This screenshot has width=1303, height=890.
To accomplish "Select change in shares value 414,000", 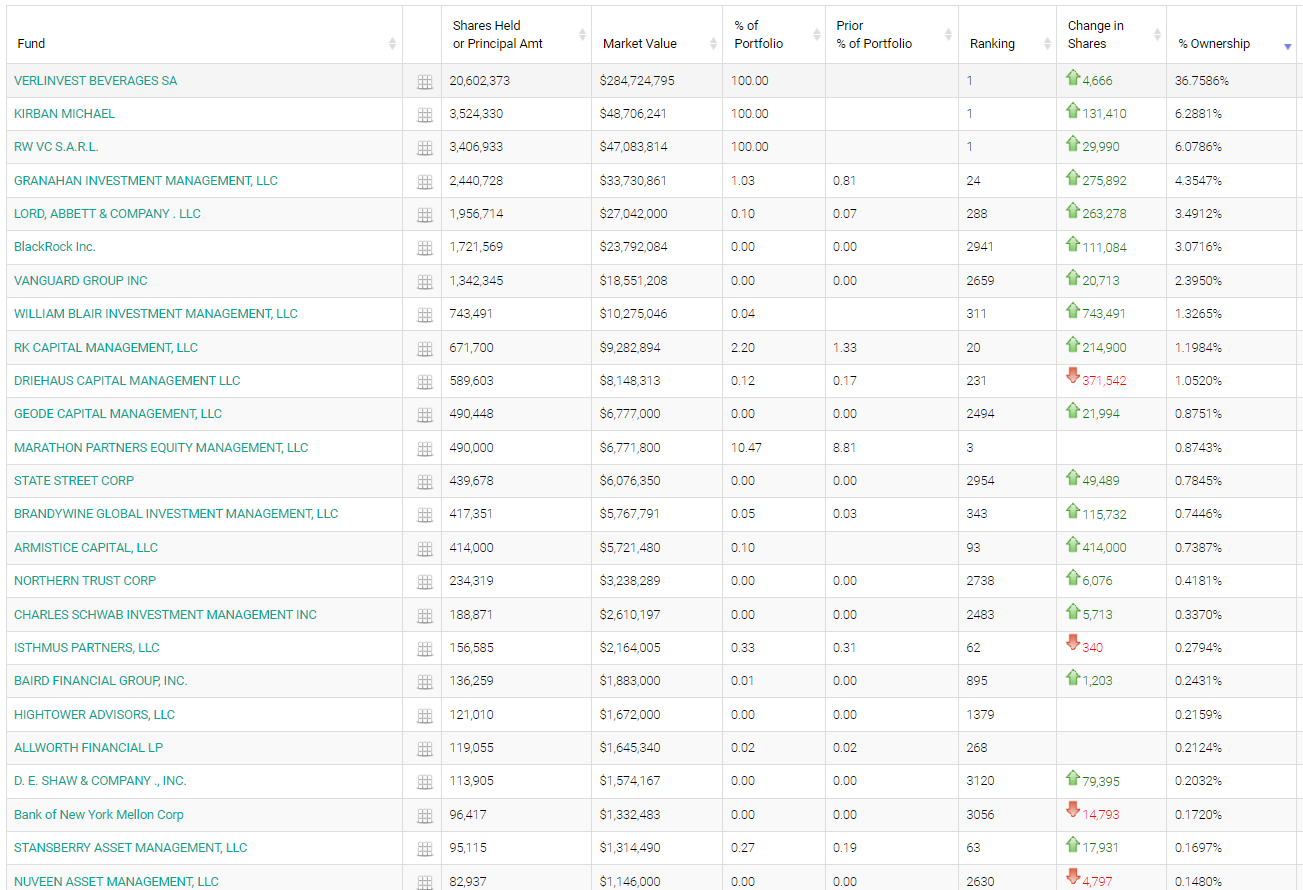I will pyautogui.click(x=1104, y=547).
